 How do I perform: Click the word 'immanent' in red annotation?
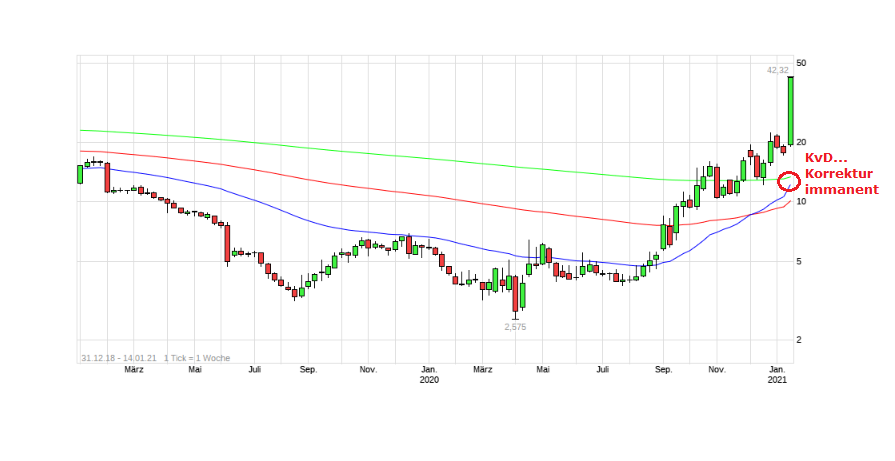tap(841, 189)
